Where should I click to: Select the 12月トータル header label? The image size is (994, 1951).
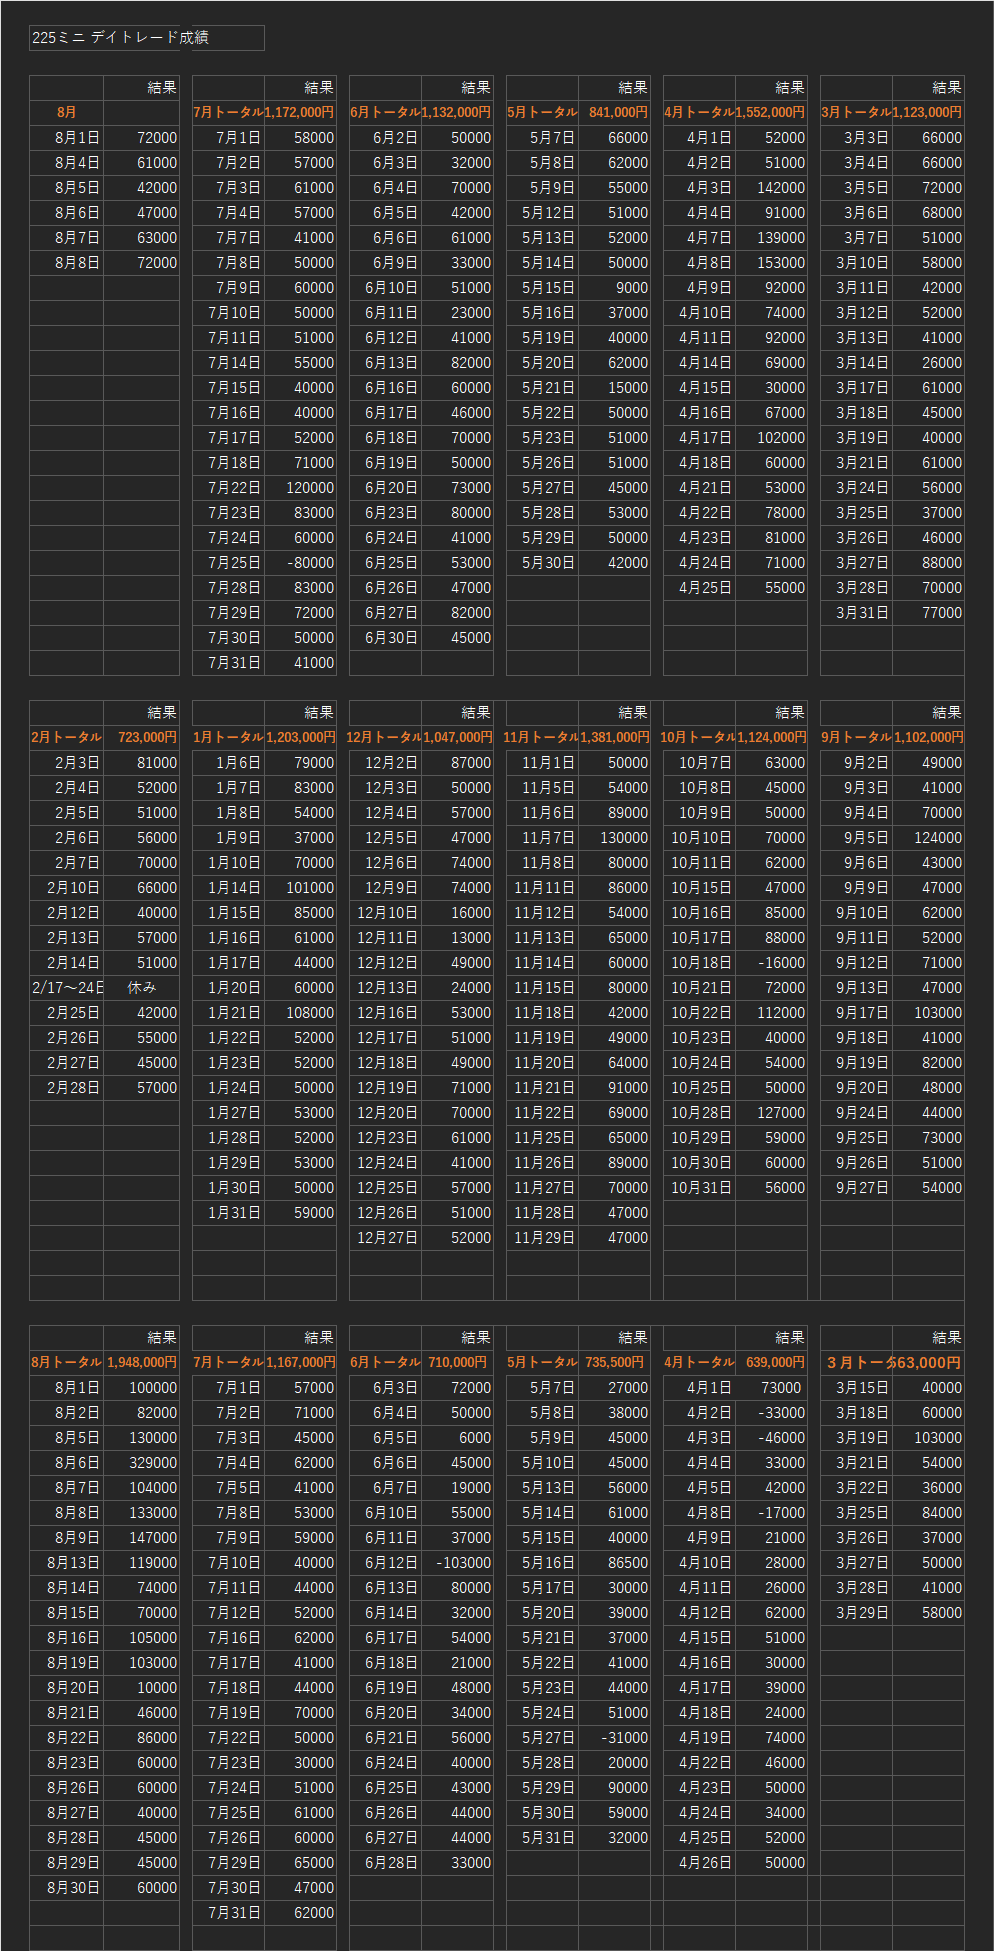(384, 738)
